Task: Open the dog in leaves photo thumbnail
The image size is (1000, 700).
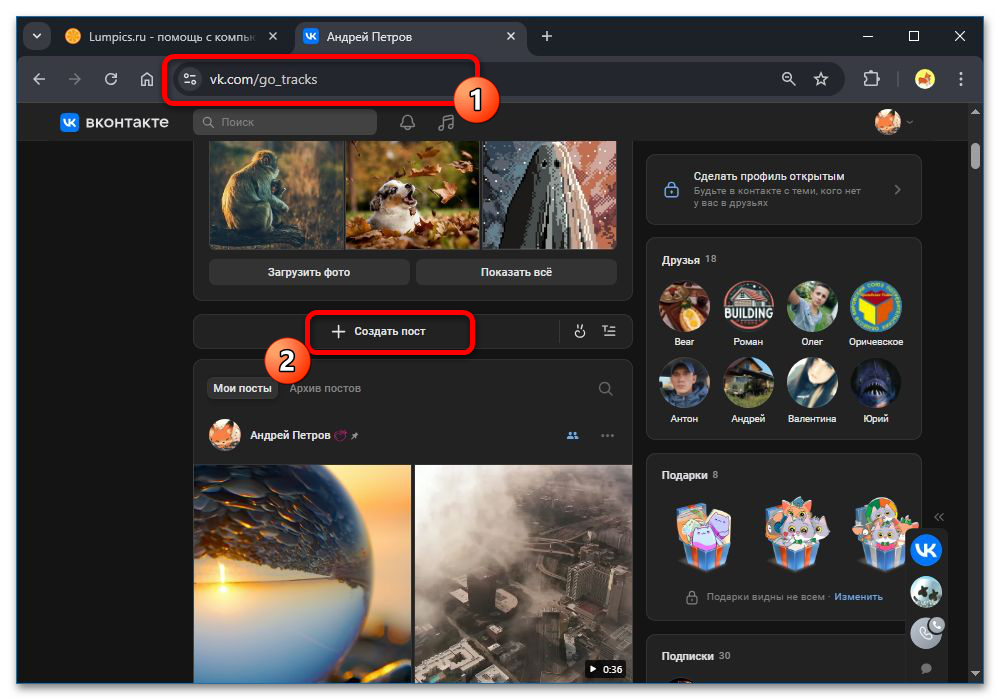Action: click(x=413, y=194)
